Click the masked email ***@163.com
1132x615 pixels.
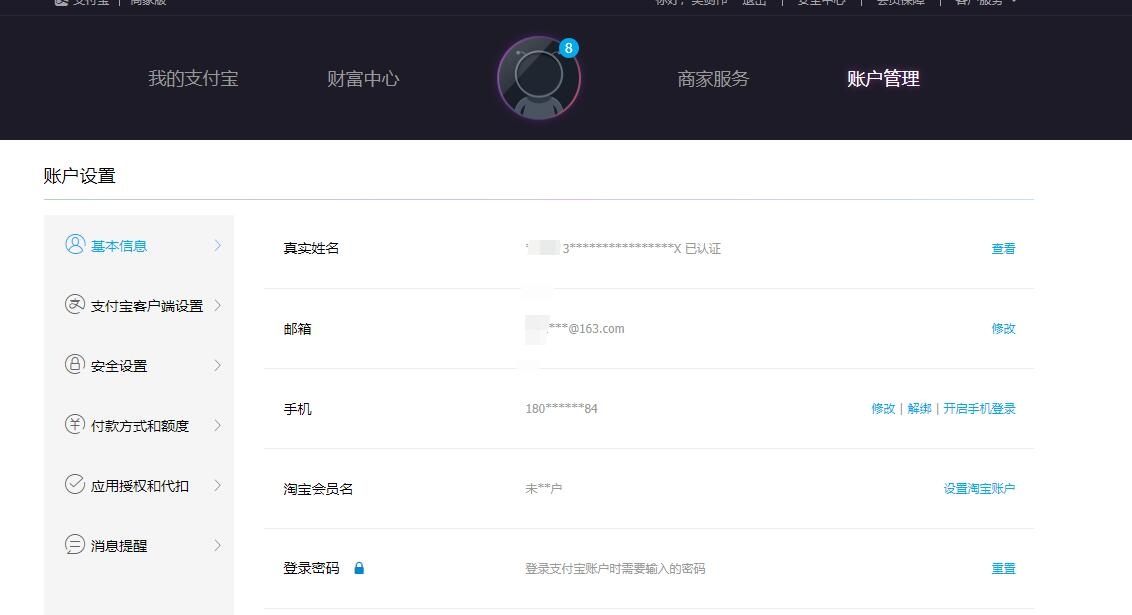[x=586, y=328]
